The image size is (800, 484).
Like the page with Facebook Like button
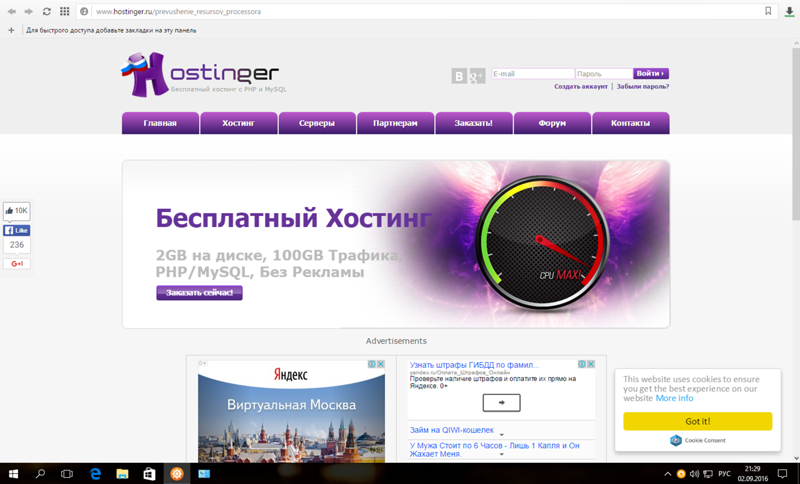17,231
